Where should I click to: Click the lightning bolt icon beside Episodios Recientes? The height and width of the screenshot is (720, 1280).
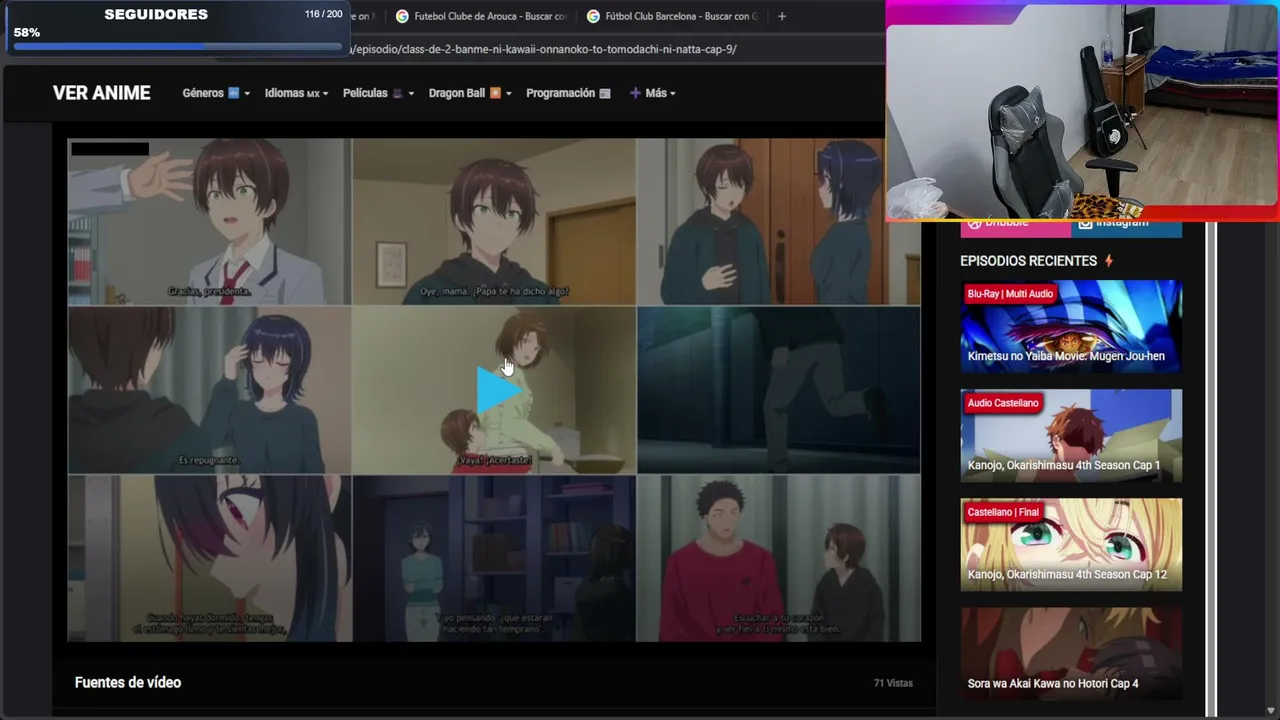click(1108, 261)
